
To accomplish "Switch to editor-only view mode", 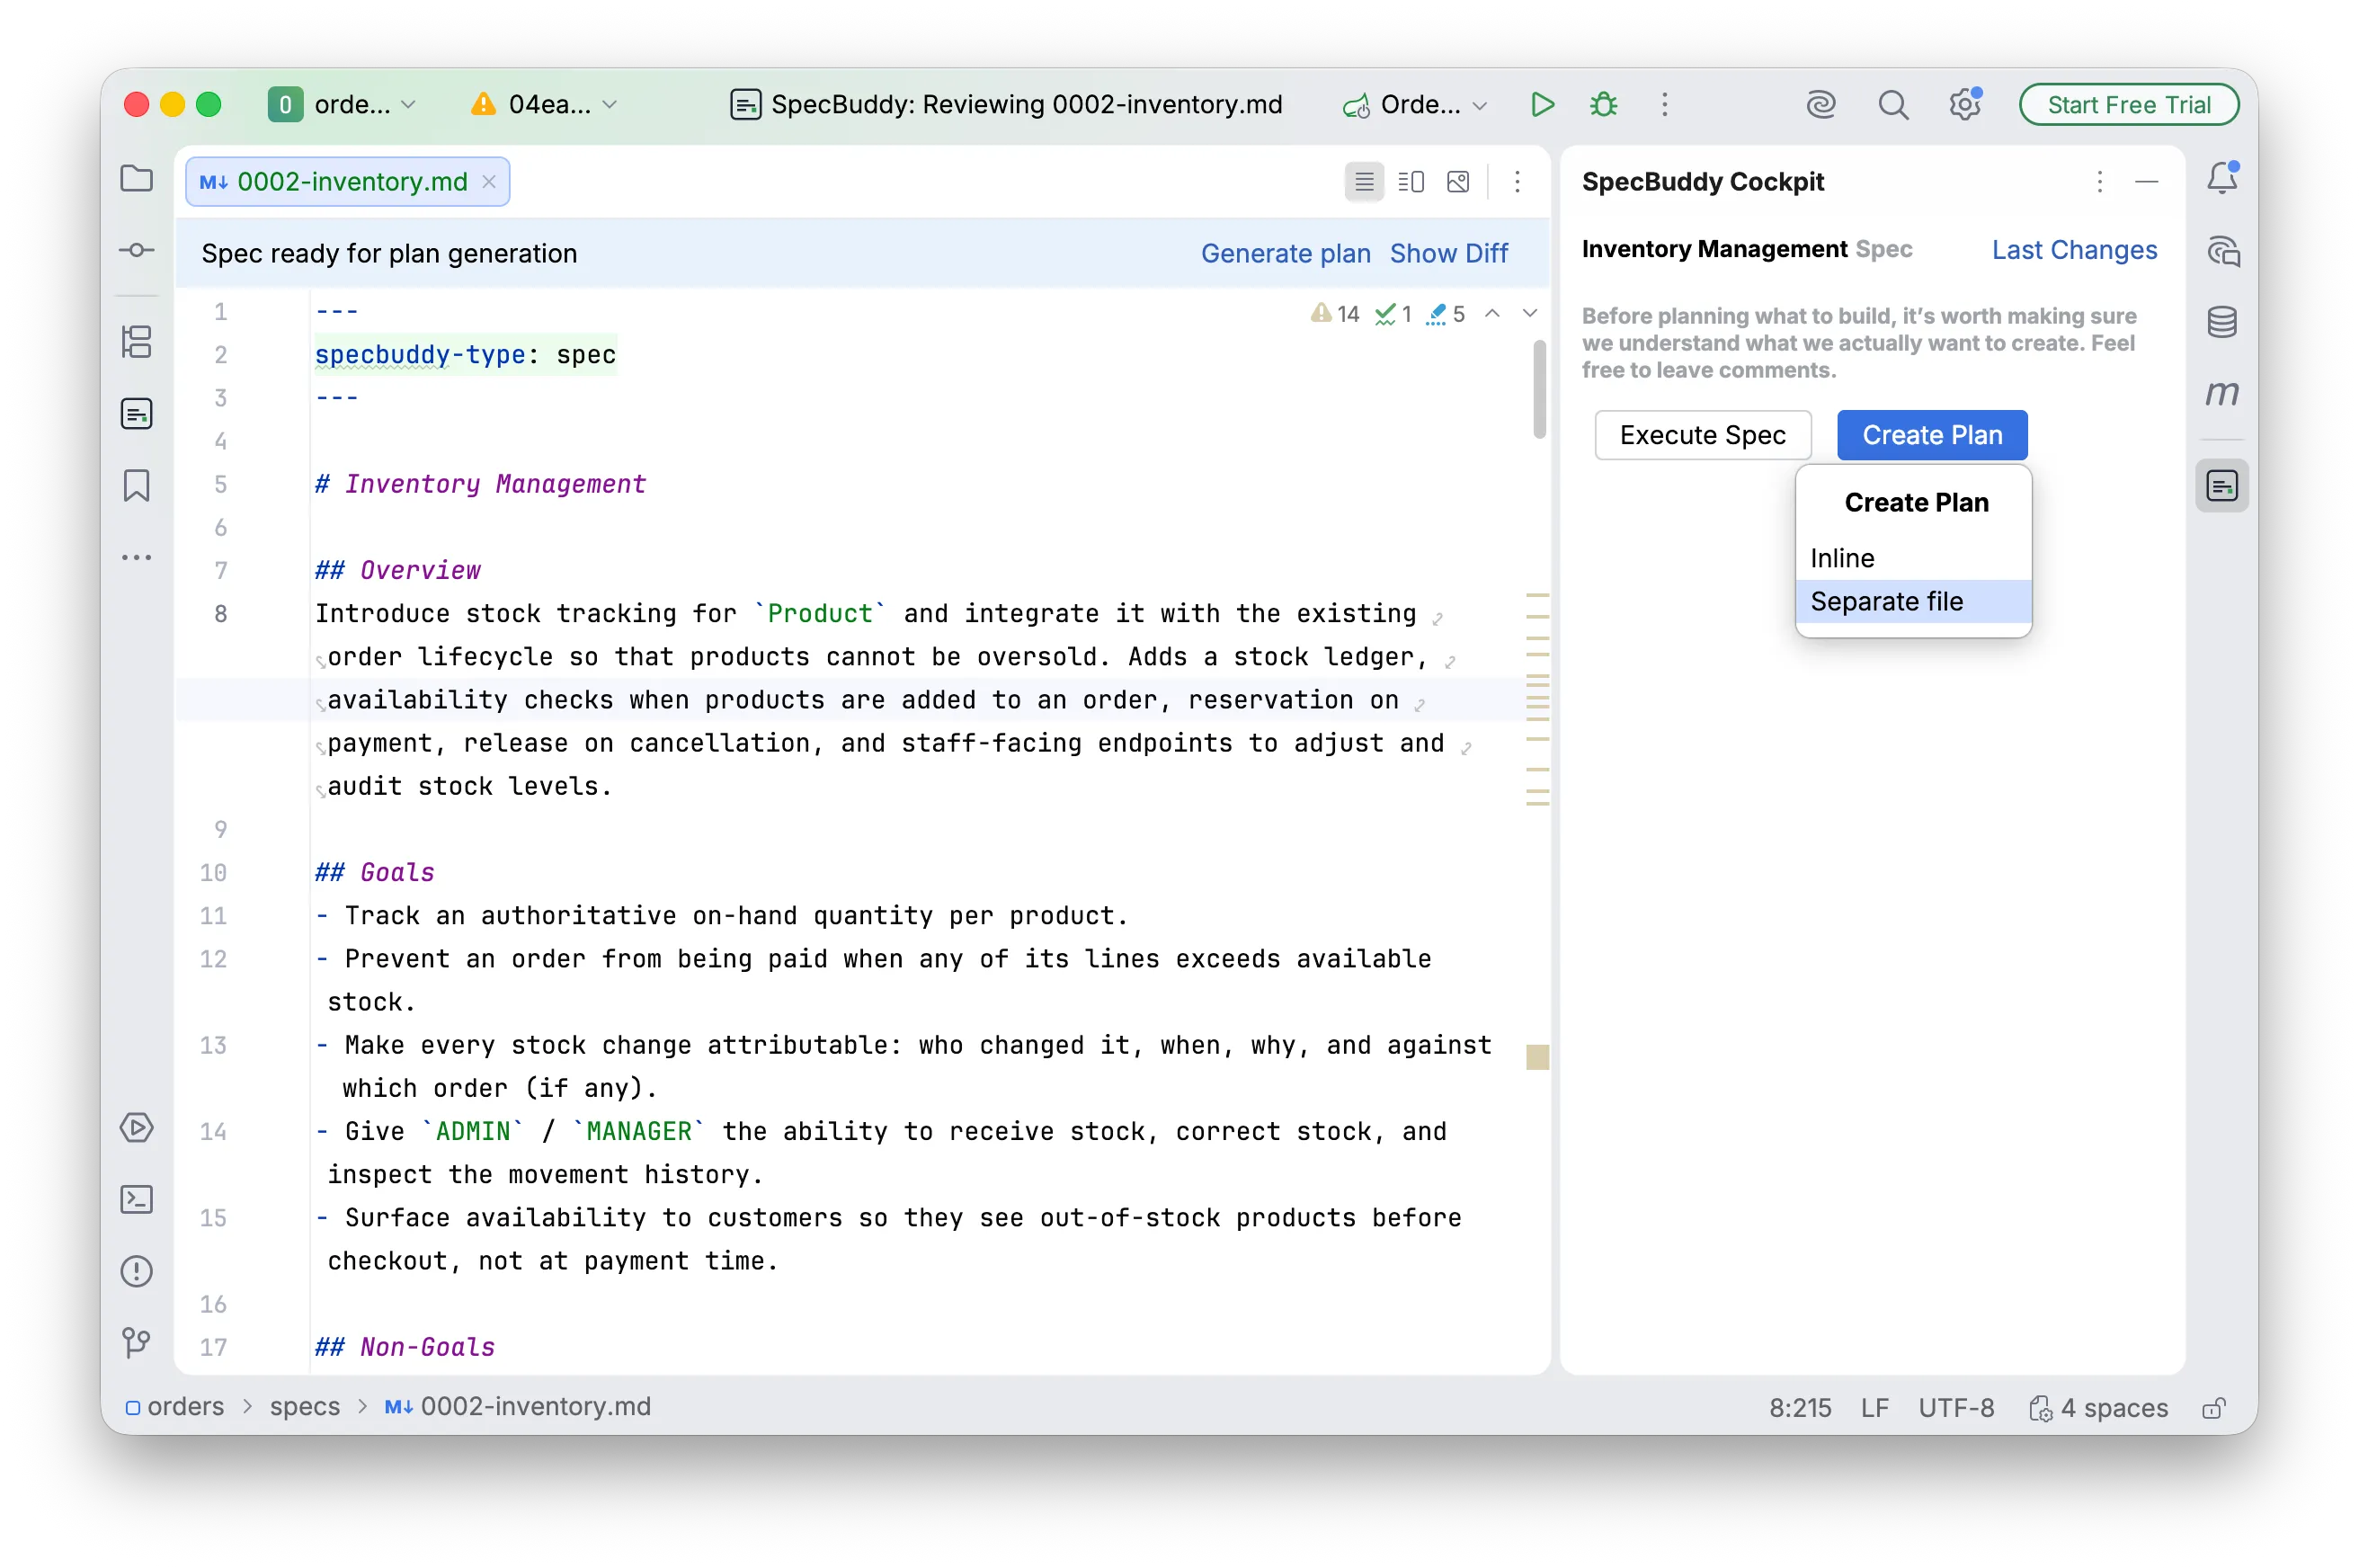I will [x=1364, y=181].
